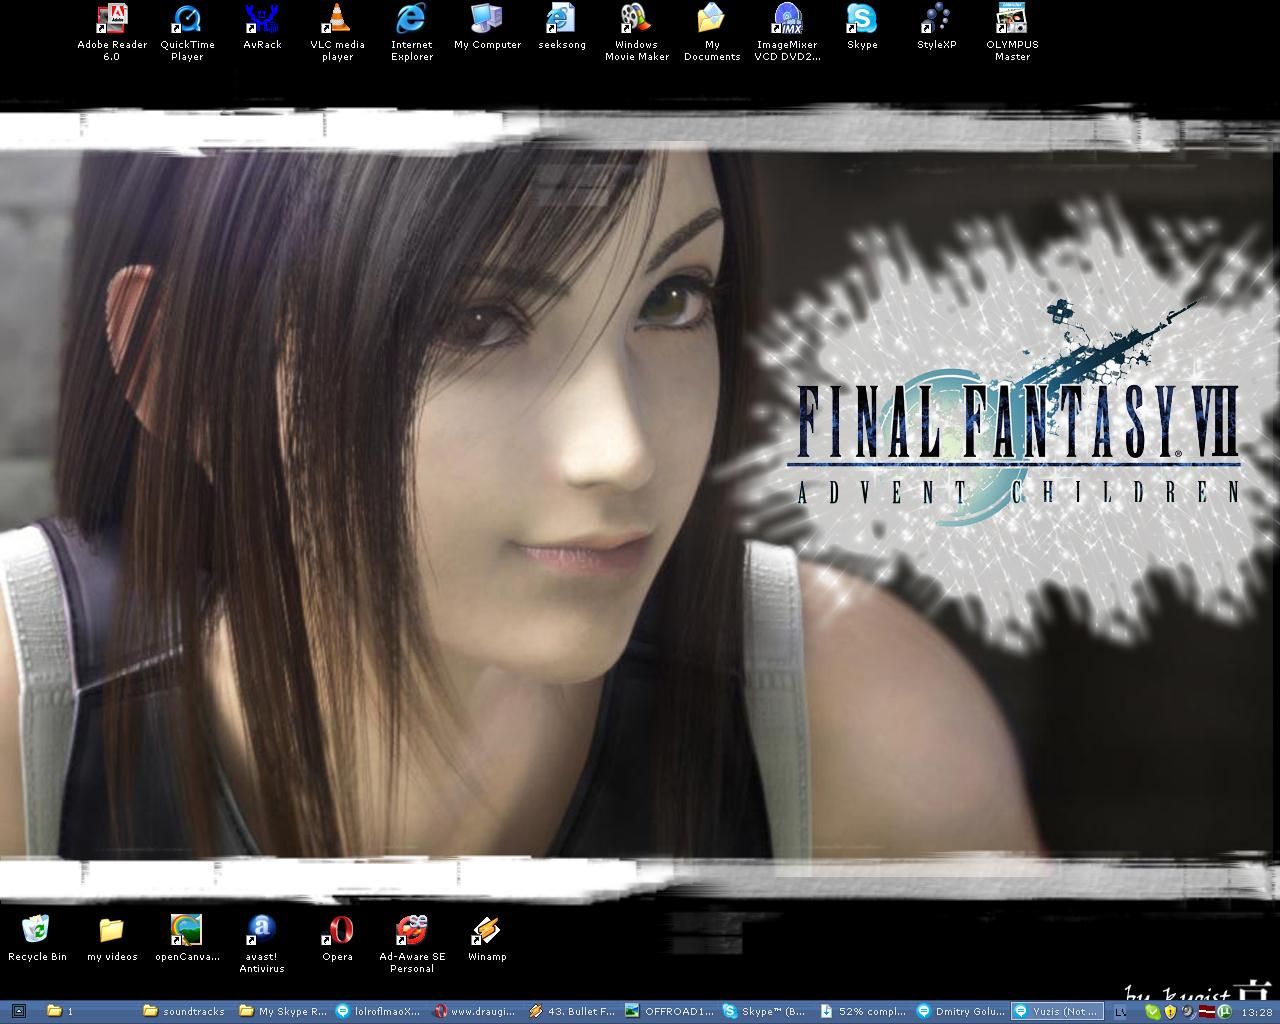
Task: Activate the My Skype R... taskbar window
Action: point(282,1012)
